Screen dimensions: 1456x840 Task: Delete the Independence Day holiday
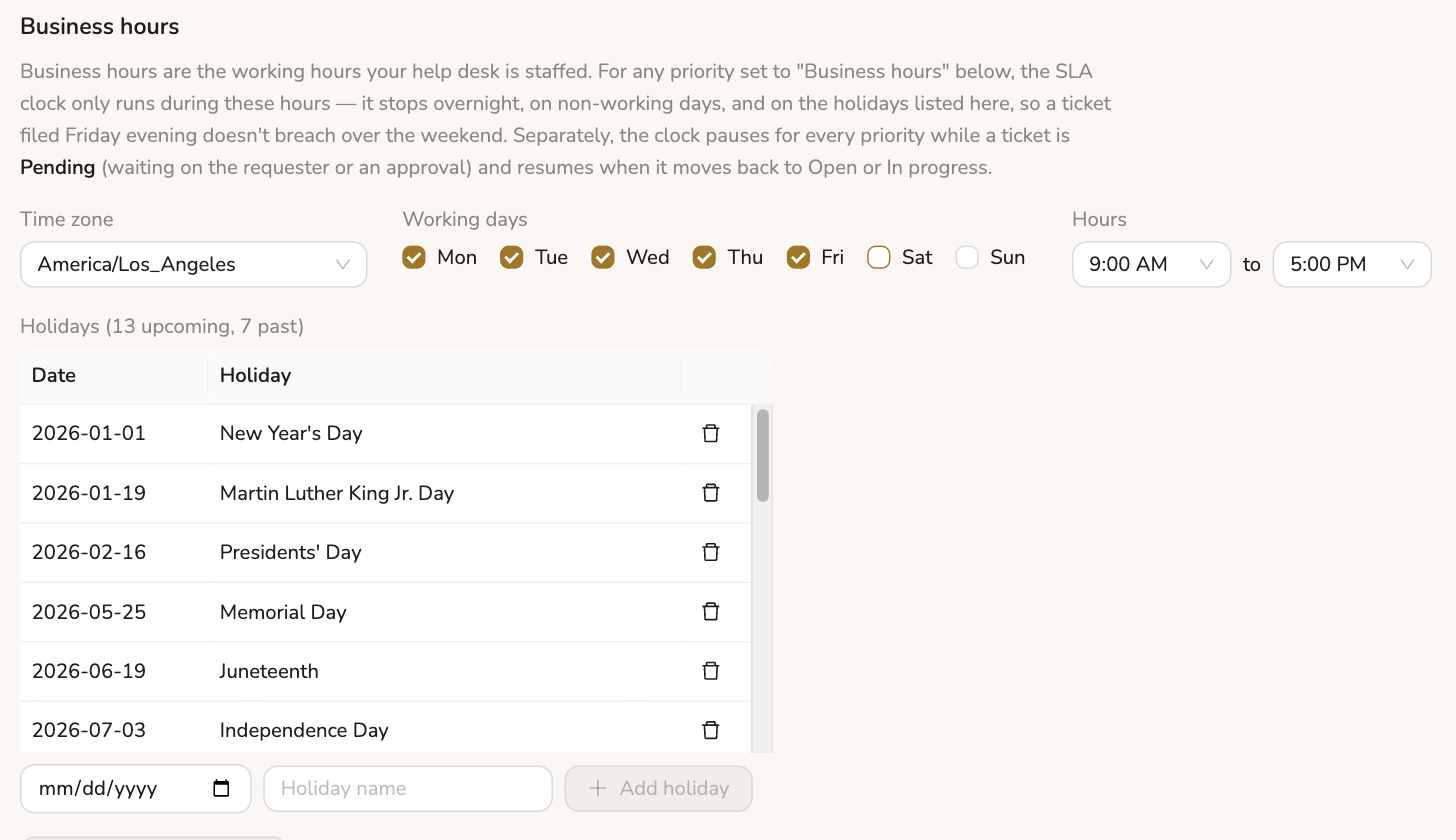click(x=711, y=730)
